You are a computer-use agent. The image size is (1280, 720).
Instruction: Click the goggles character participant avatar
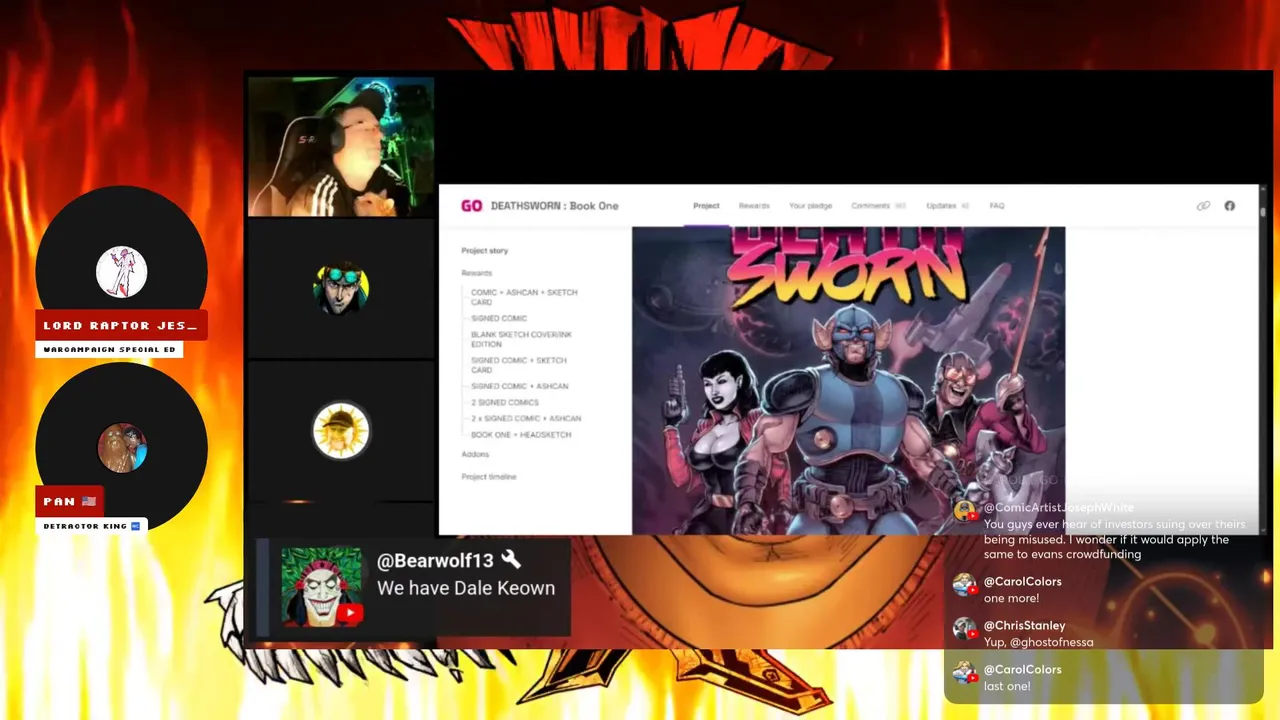point(341,288)
